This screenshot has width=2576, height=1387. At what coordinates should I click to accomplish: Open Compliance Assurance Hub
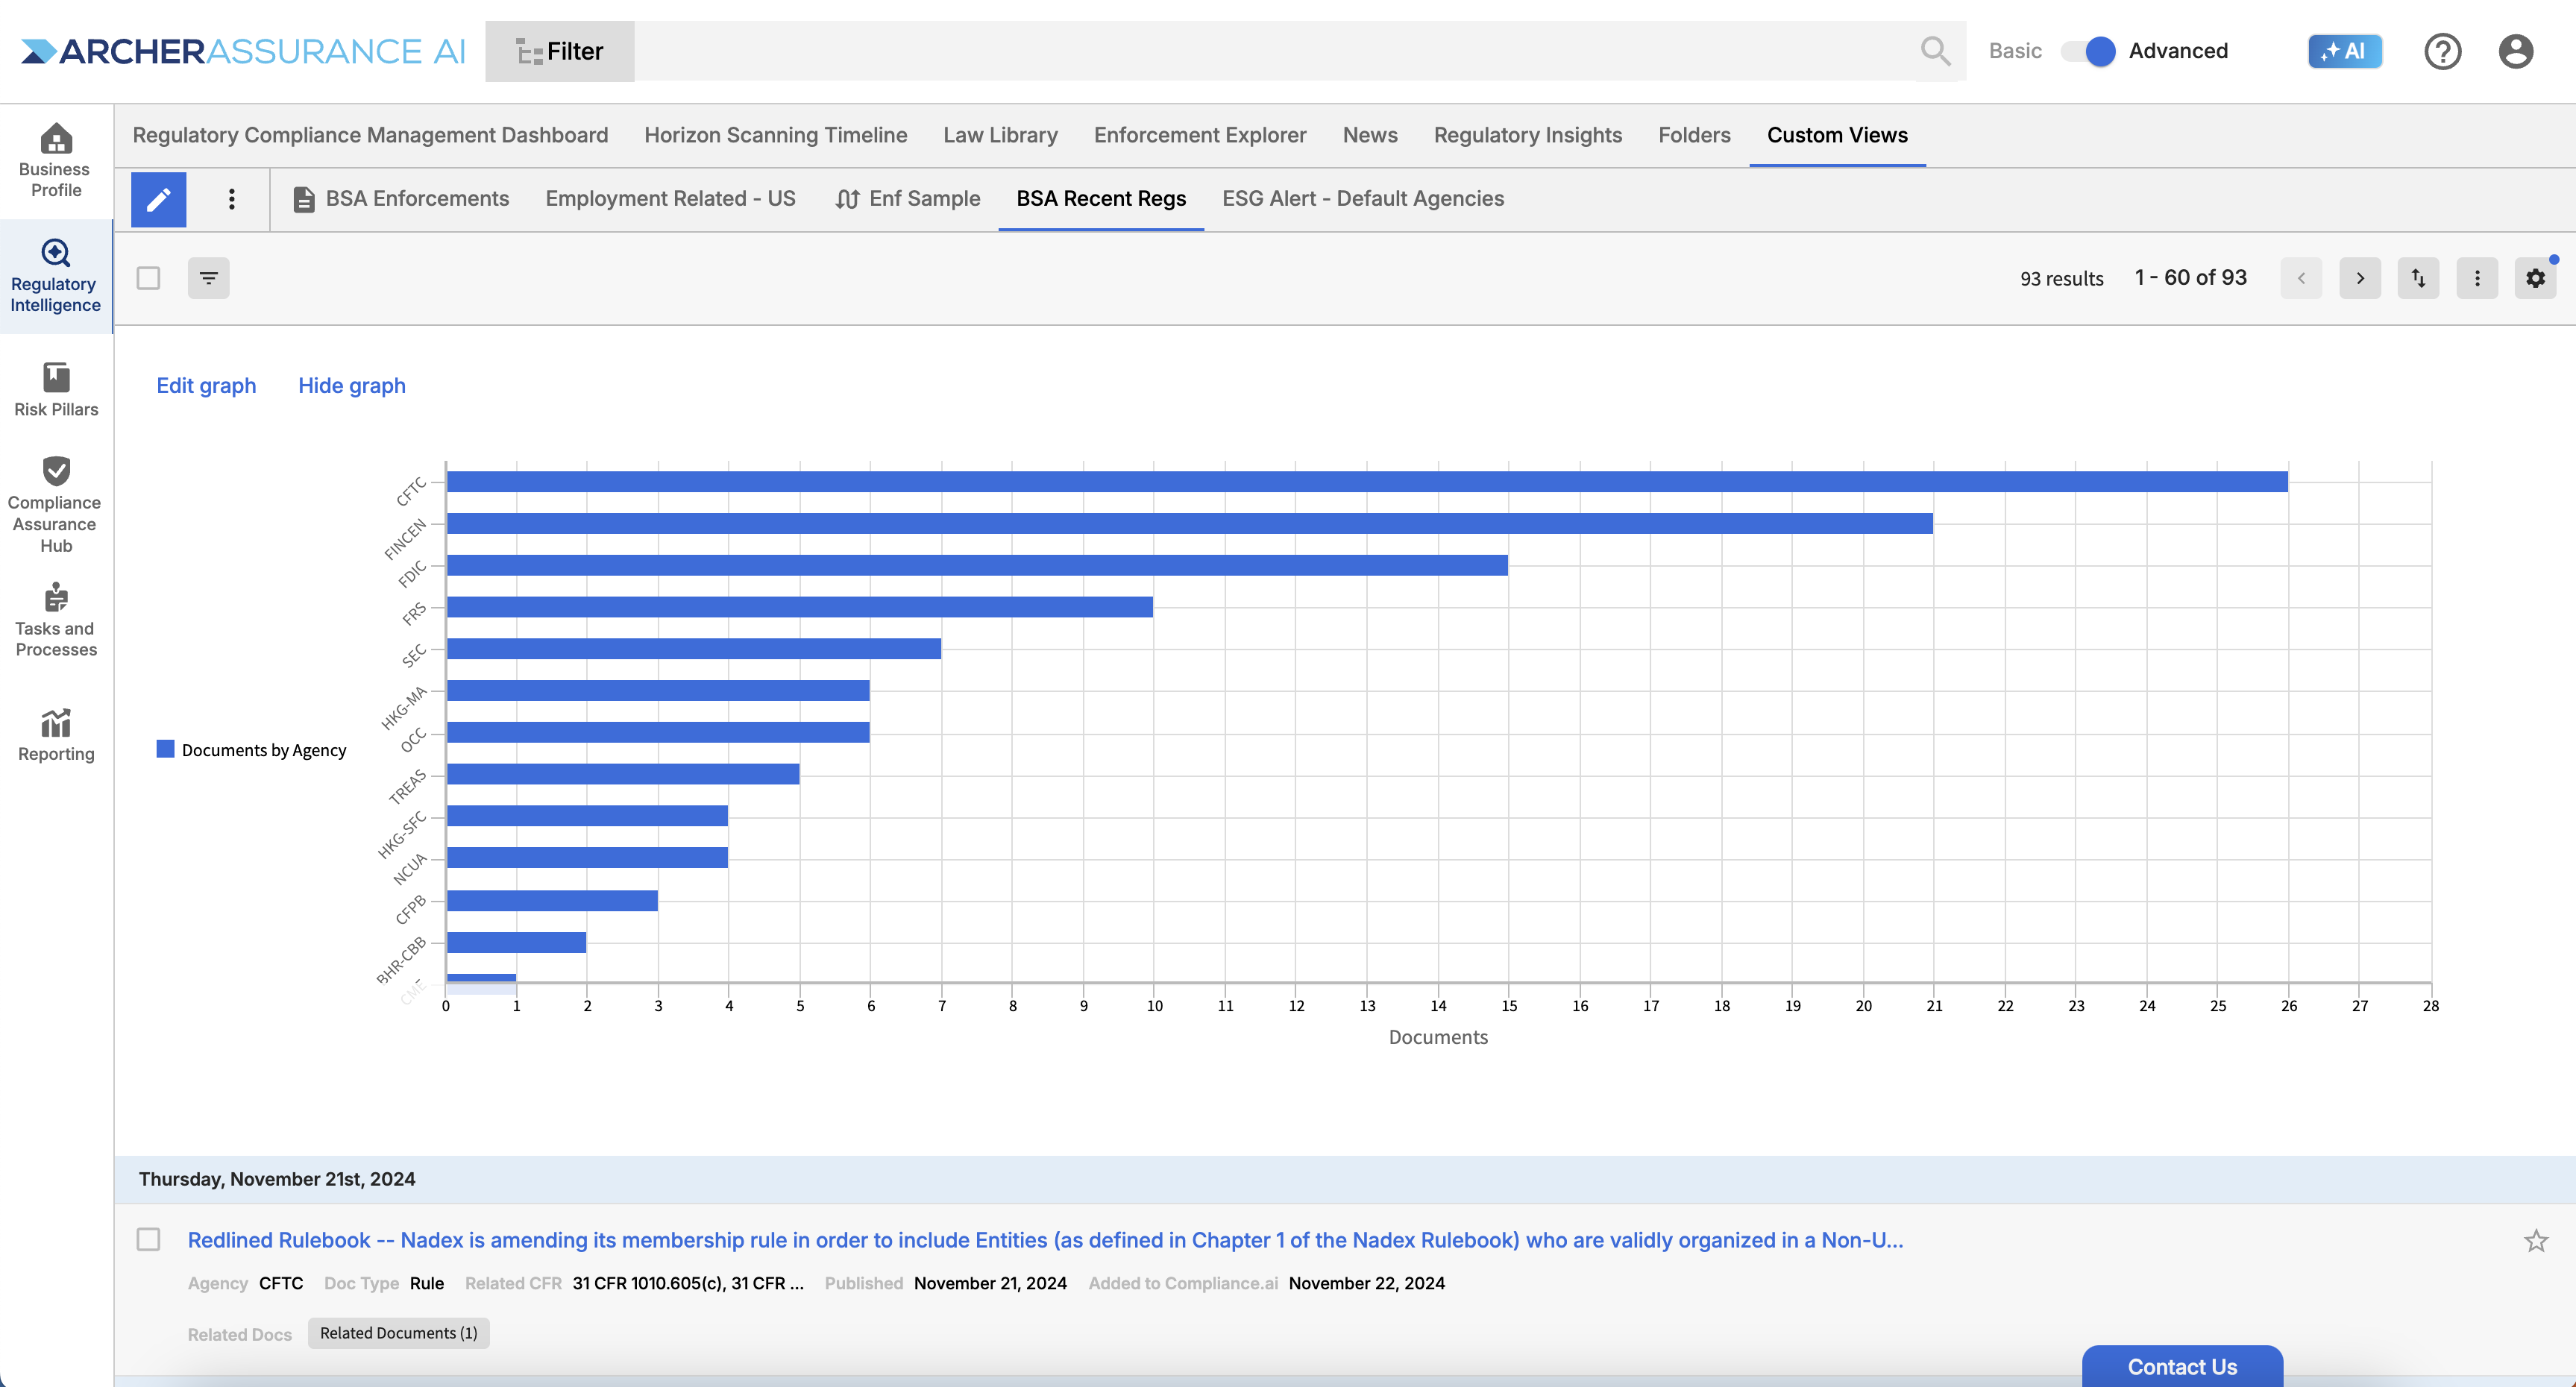pos(56,505)
